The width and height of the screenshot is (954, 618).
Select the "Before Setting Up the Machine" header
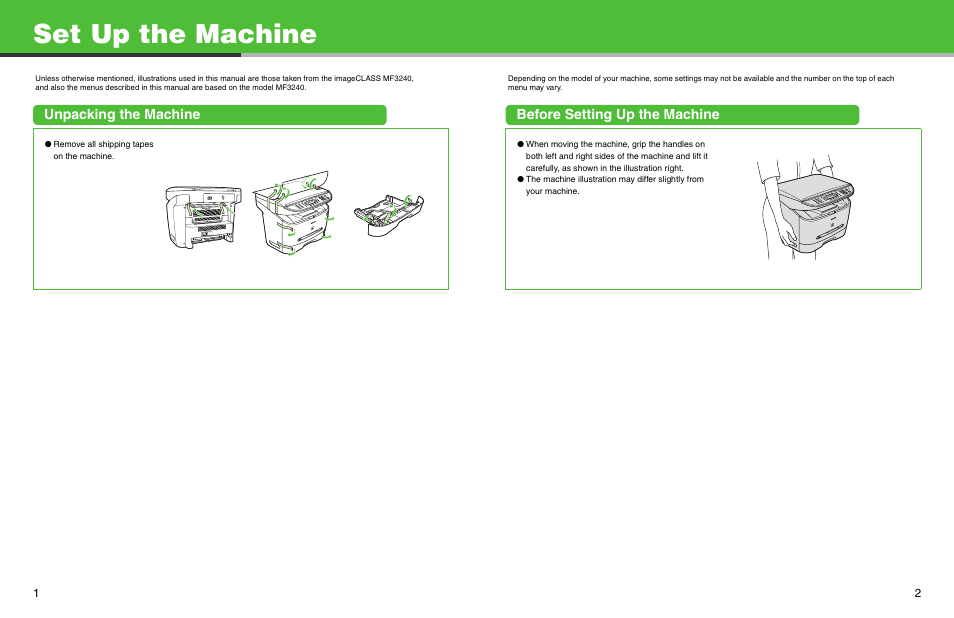617,115
